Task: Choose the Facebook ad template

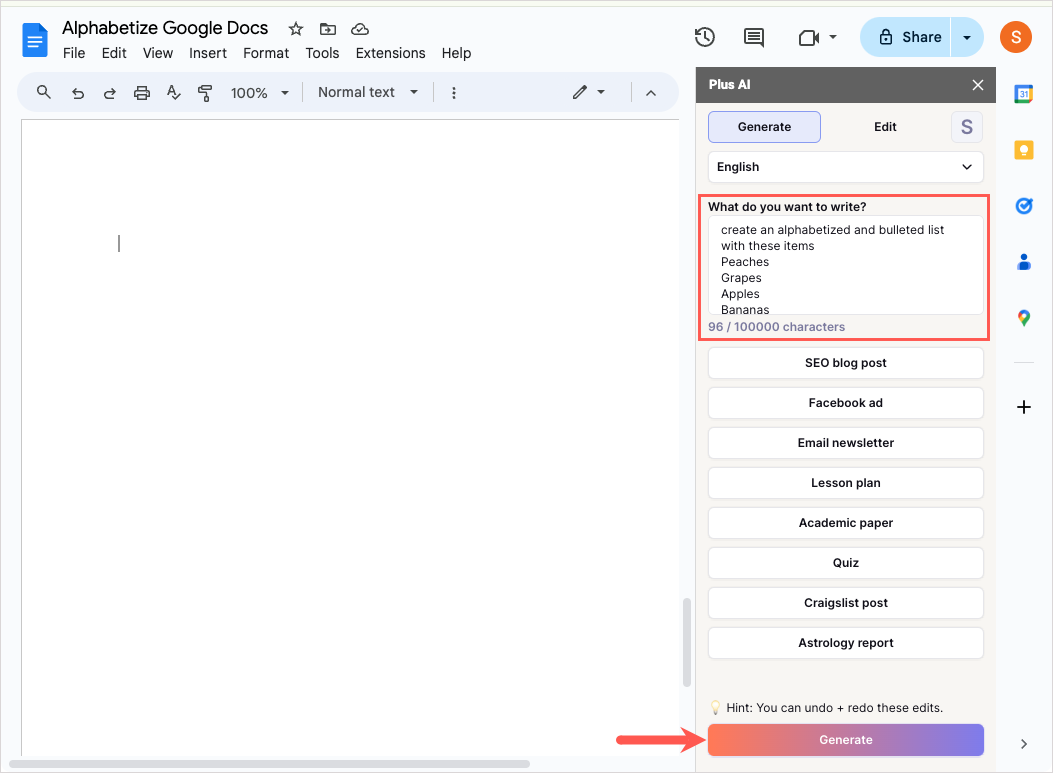Action: click(845, 403)
